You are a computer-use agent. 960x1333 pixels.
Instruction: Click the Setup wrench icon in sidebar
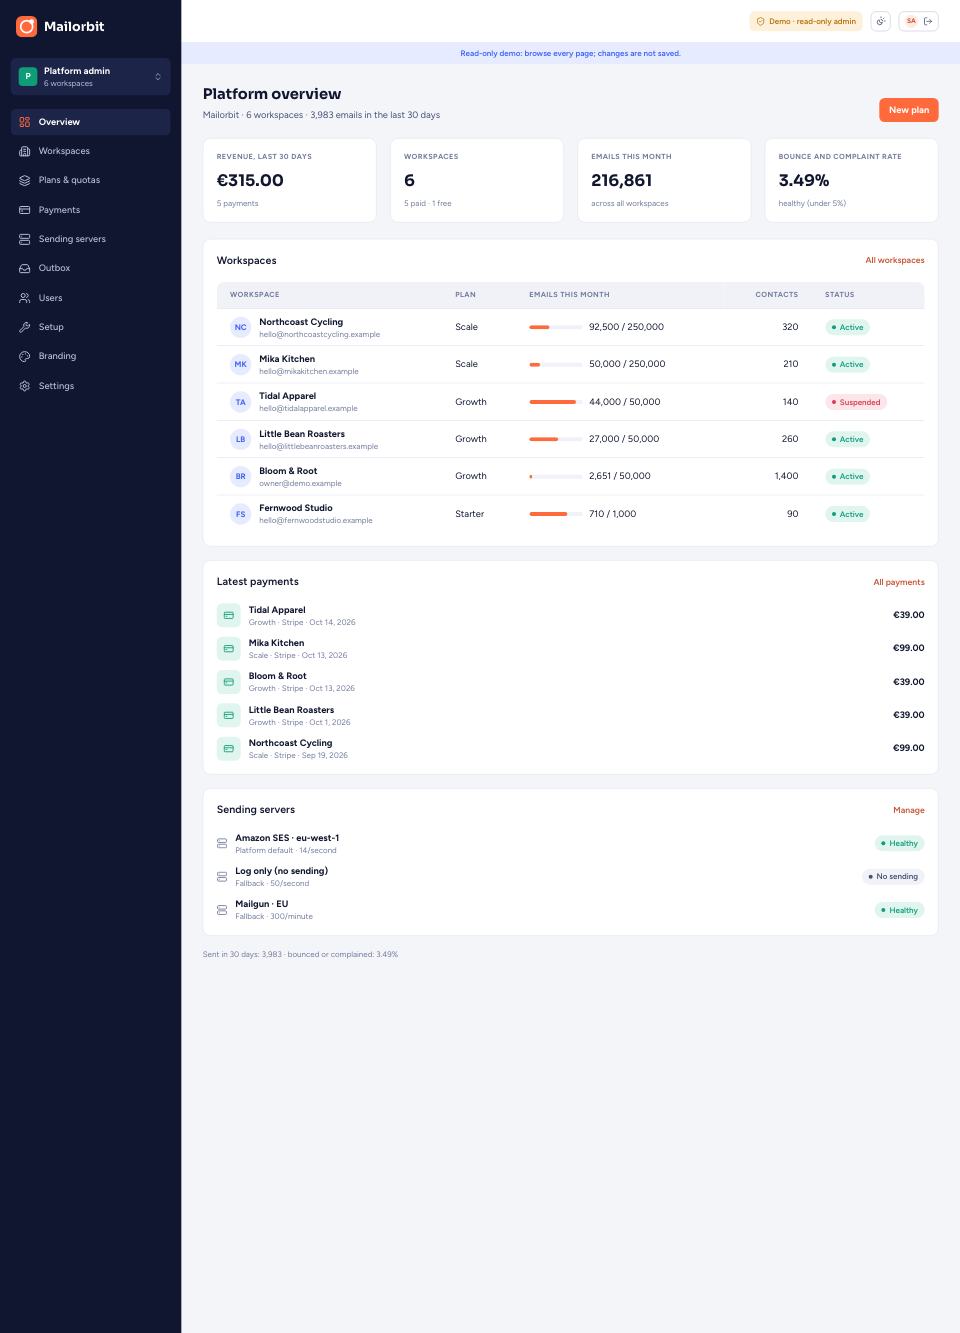pyautogui.click(x=25, y=327)
